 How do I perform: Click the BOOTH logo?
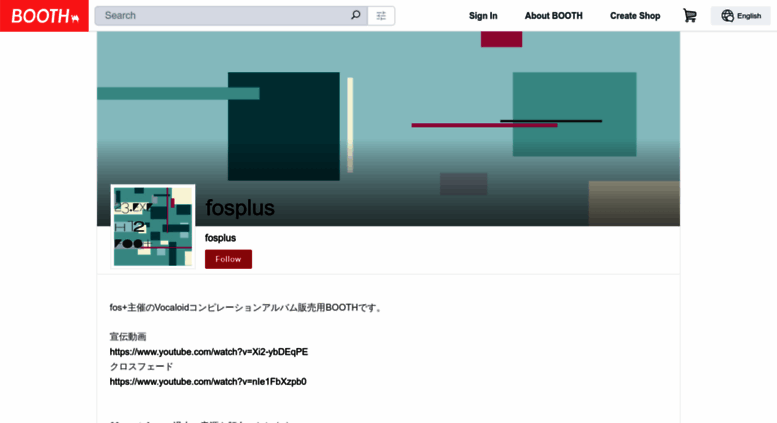coord(44,16)
